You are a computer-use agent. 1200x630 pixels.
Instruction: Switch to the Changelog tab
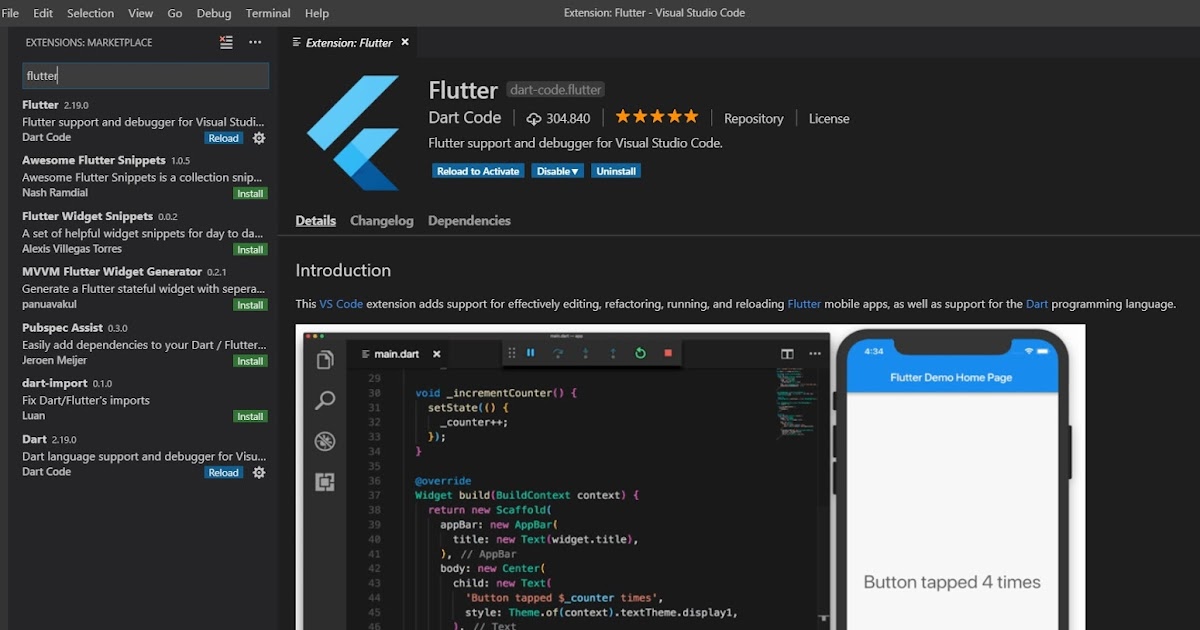(x=381, y=220)
